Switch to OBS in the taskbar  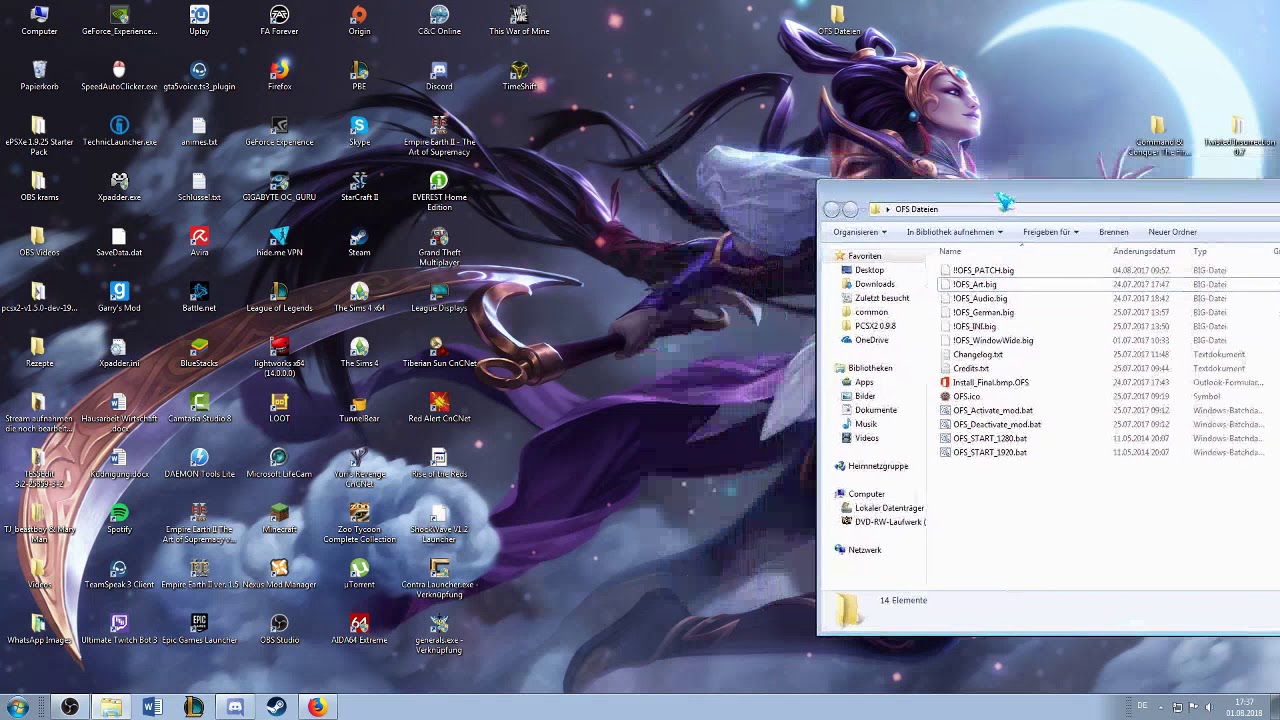(70, 707)
